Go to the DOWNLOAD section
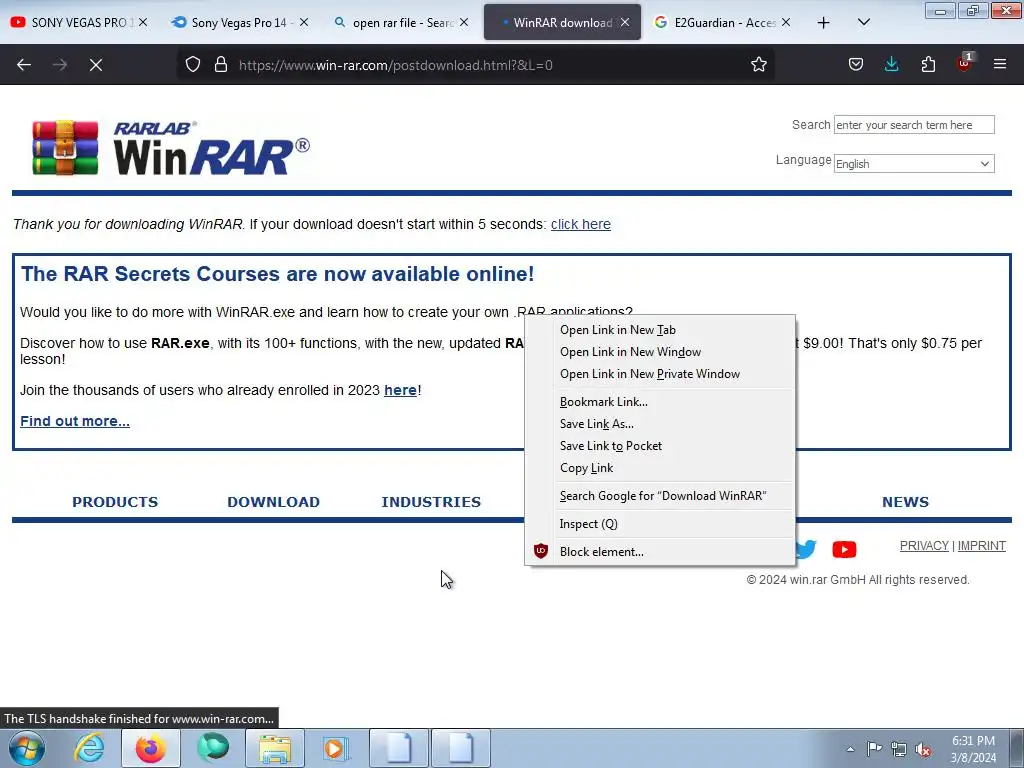 click(274, 502)
